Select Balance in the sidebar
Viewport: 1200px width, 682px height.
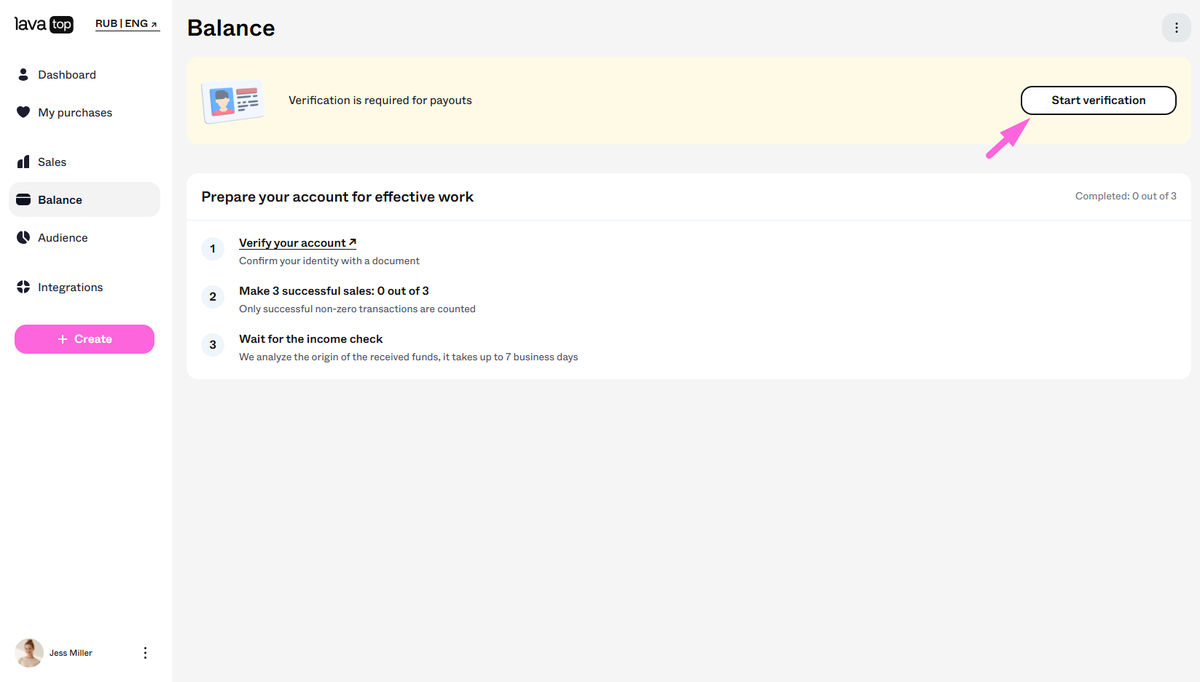pyautogui.click(x=84, y=200)
